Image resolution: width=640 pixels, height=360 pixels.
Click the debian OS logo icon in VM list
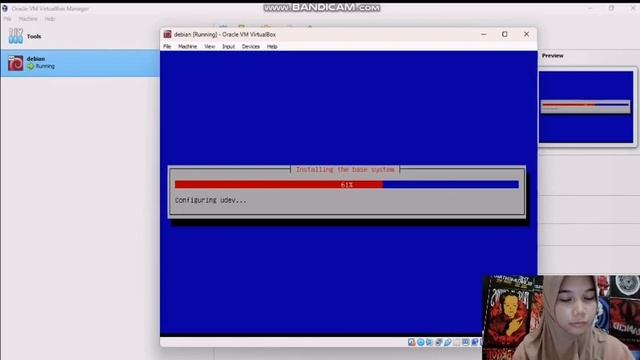tap(16, 63)
